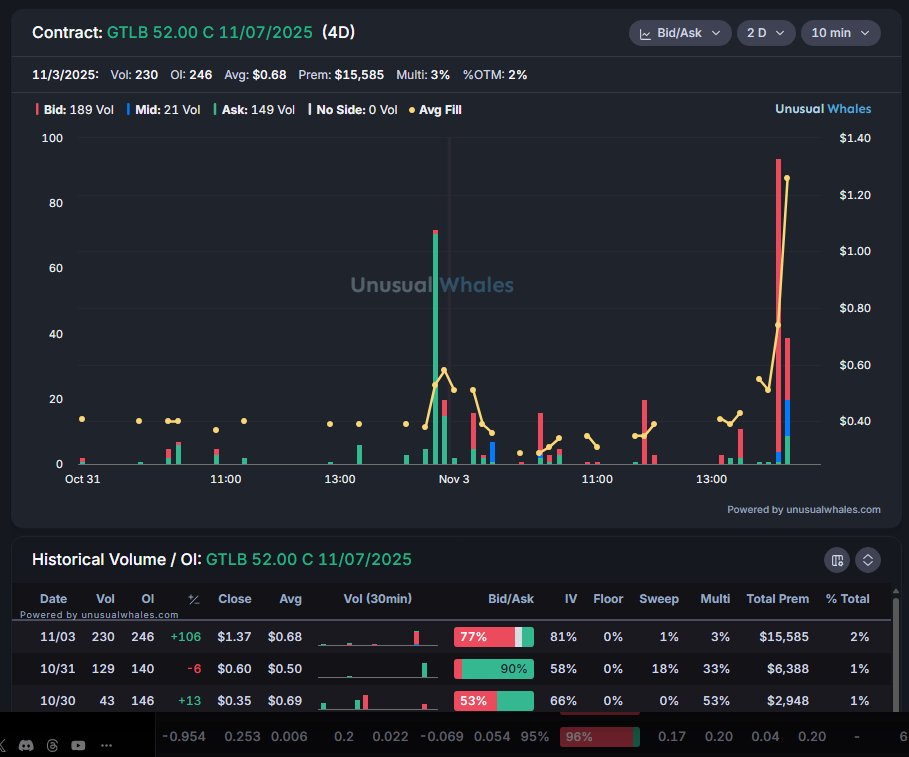Click the $1.37 close price cell

pyautogui.click(x=234, y=637)
